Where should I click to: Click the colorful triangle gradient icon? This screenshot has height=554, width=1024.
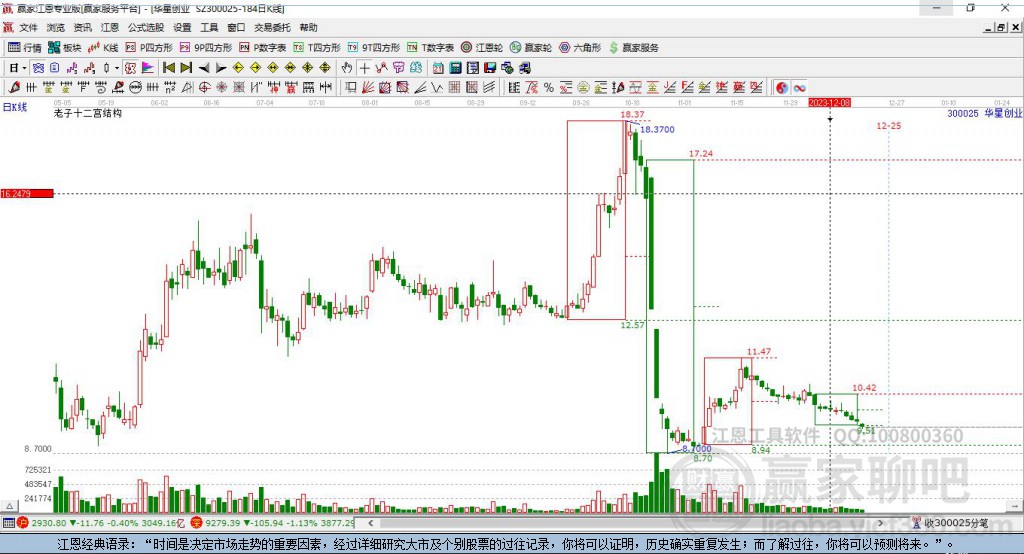tap(148, 68)
